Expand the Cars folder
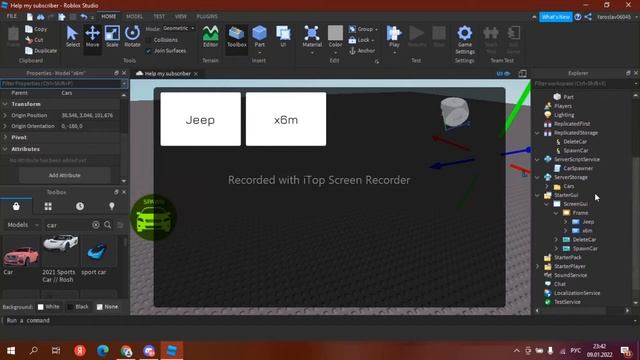Viewport: 640px width, 360px height. 547,186
